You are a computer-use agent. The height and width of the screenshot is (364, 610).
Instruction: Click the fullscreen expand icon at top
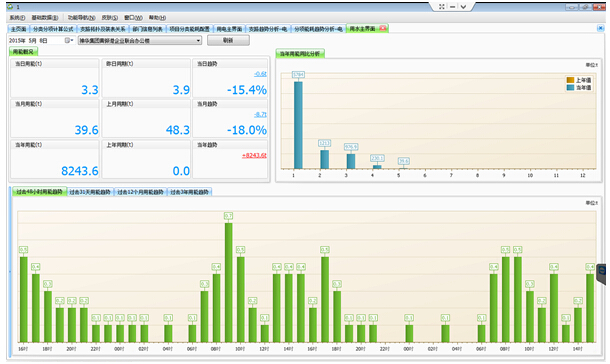tap(442, 7)
